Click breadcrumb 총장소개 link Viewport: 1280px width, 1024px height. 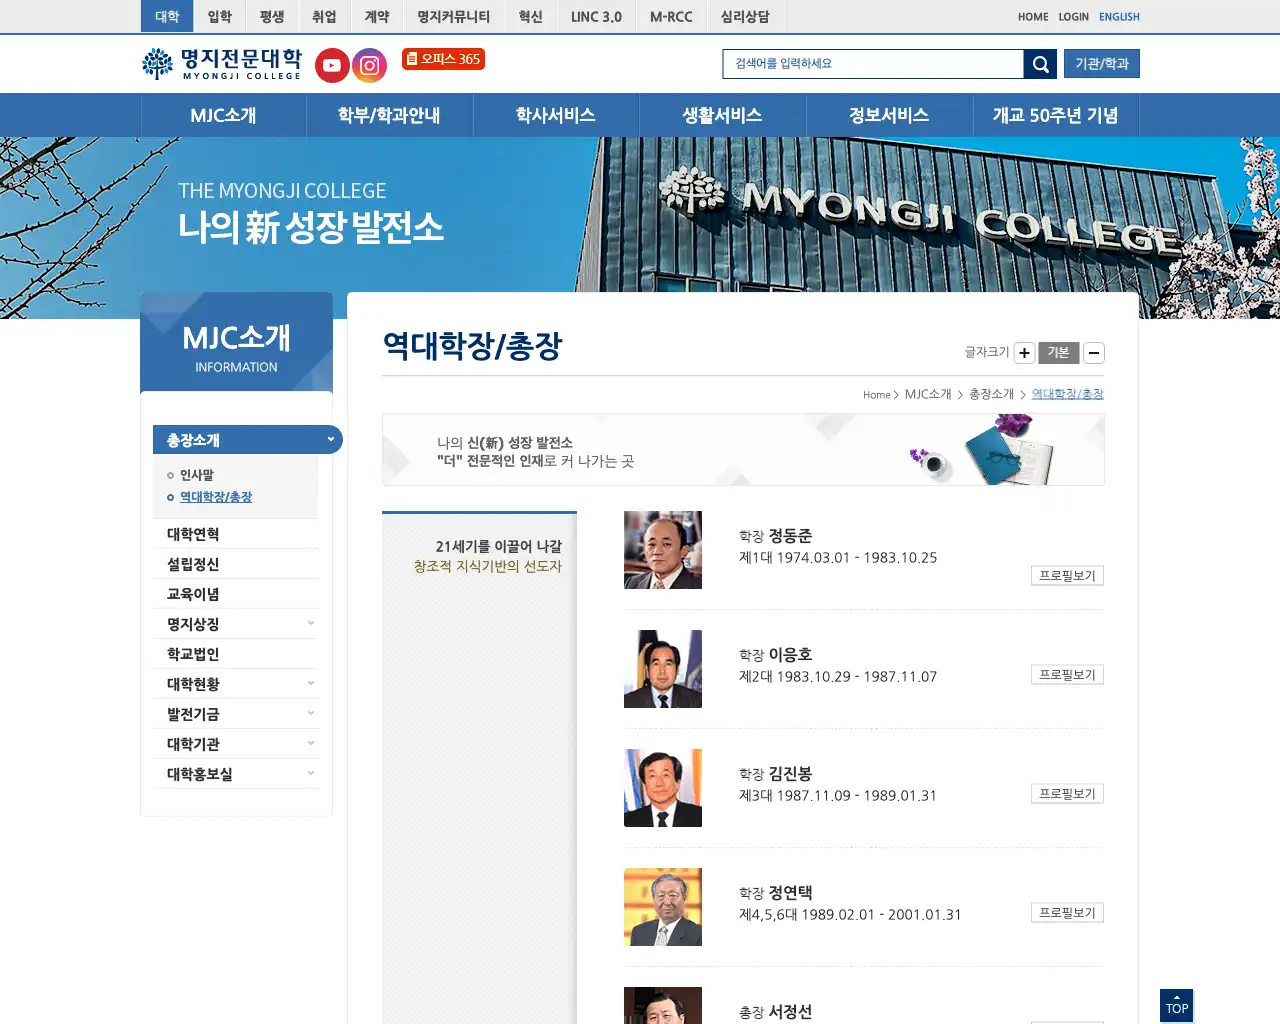click(x=991, y=395)
